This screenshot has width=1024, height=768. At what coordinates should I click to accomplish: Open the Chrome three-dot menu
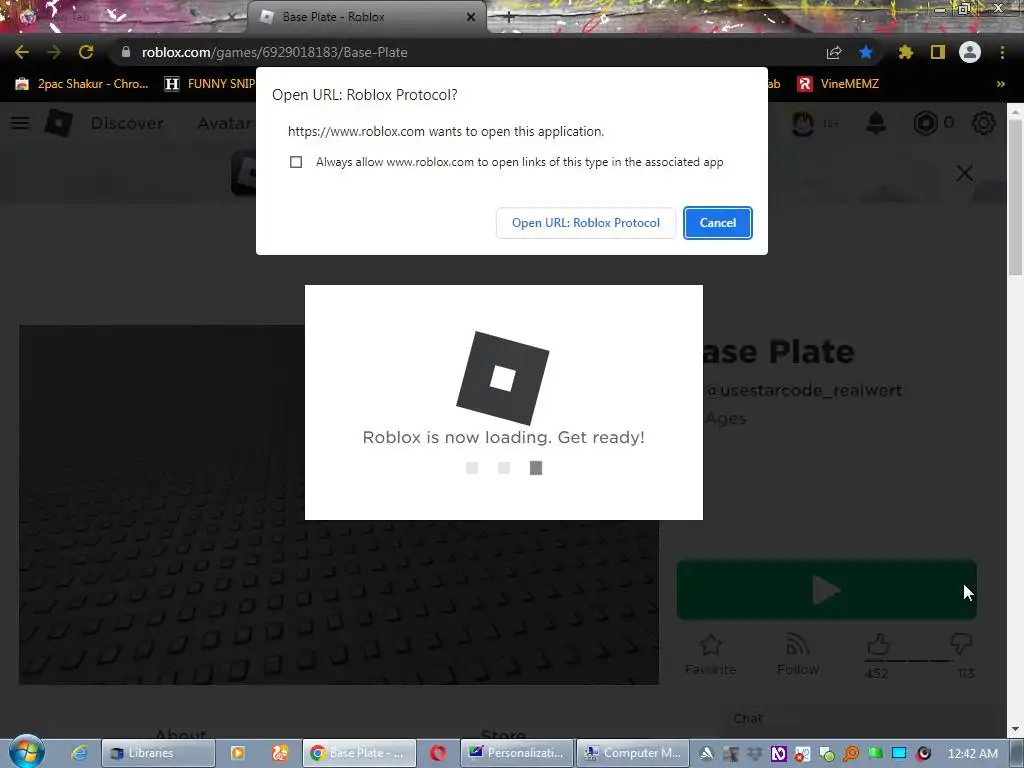1002,52
